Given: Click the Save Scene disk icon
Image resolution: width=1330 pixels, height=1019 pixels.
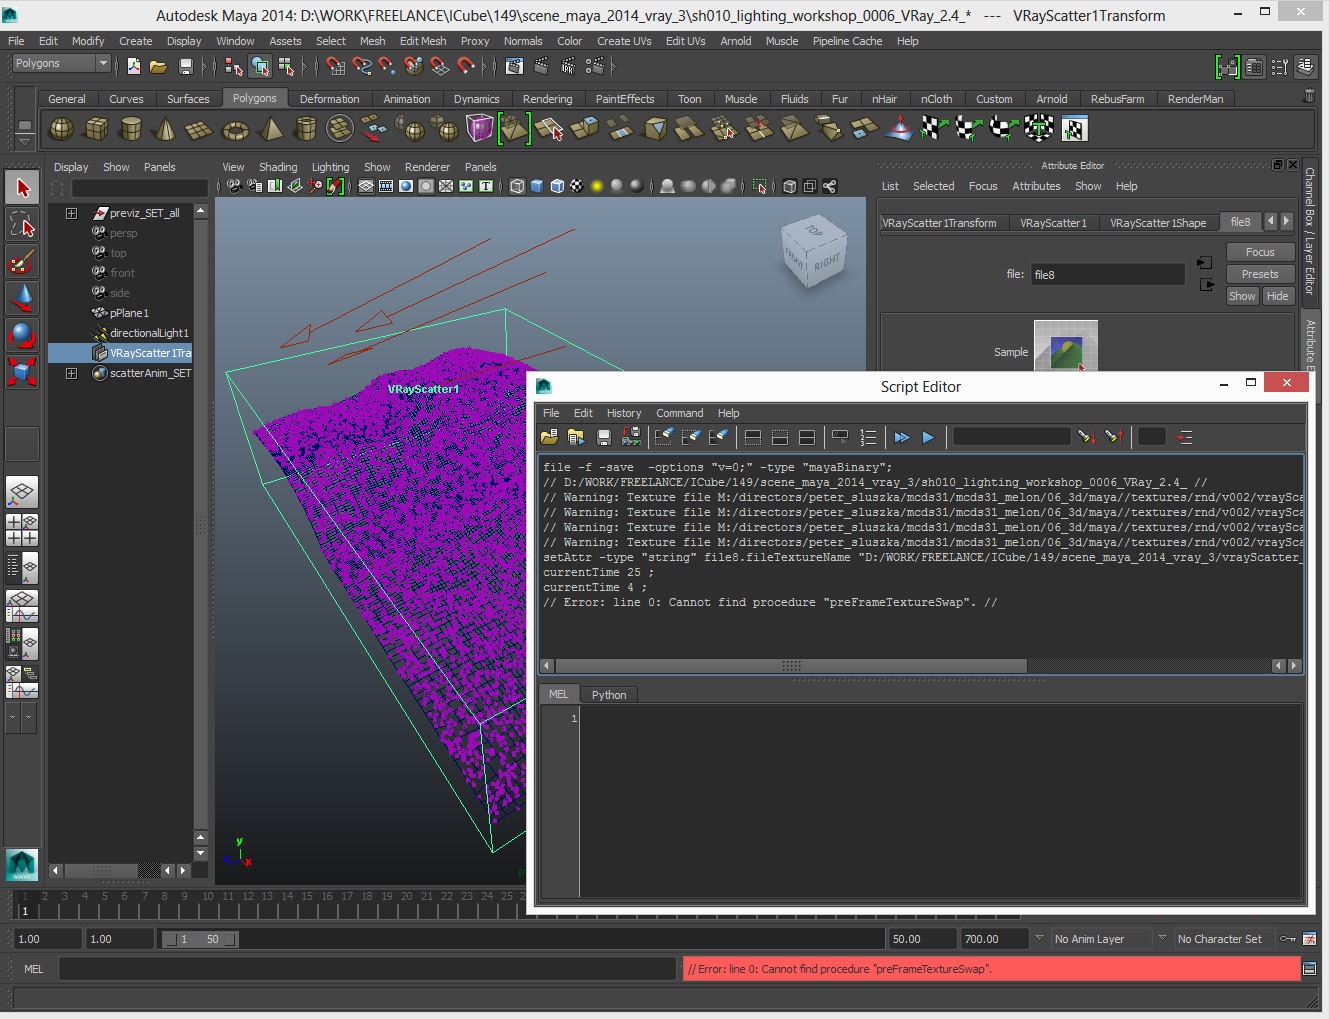Looking at the screenshot, I should coord(185,66).
